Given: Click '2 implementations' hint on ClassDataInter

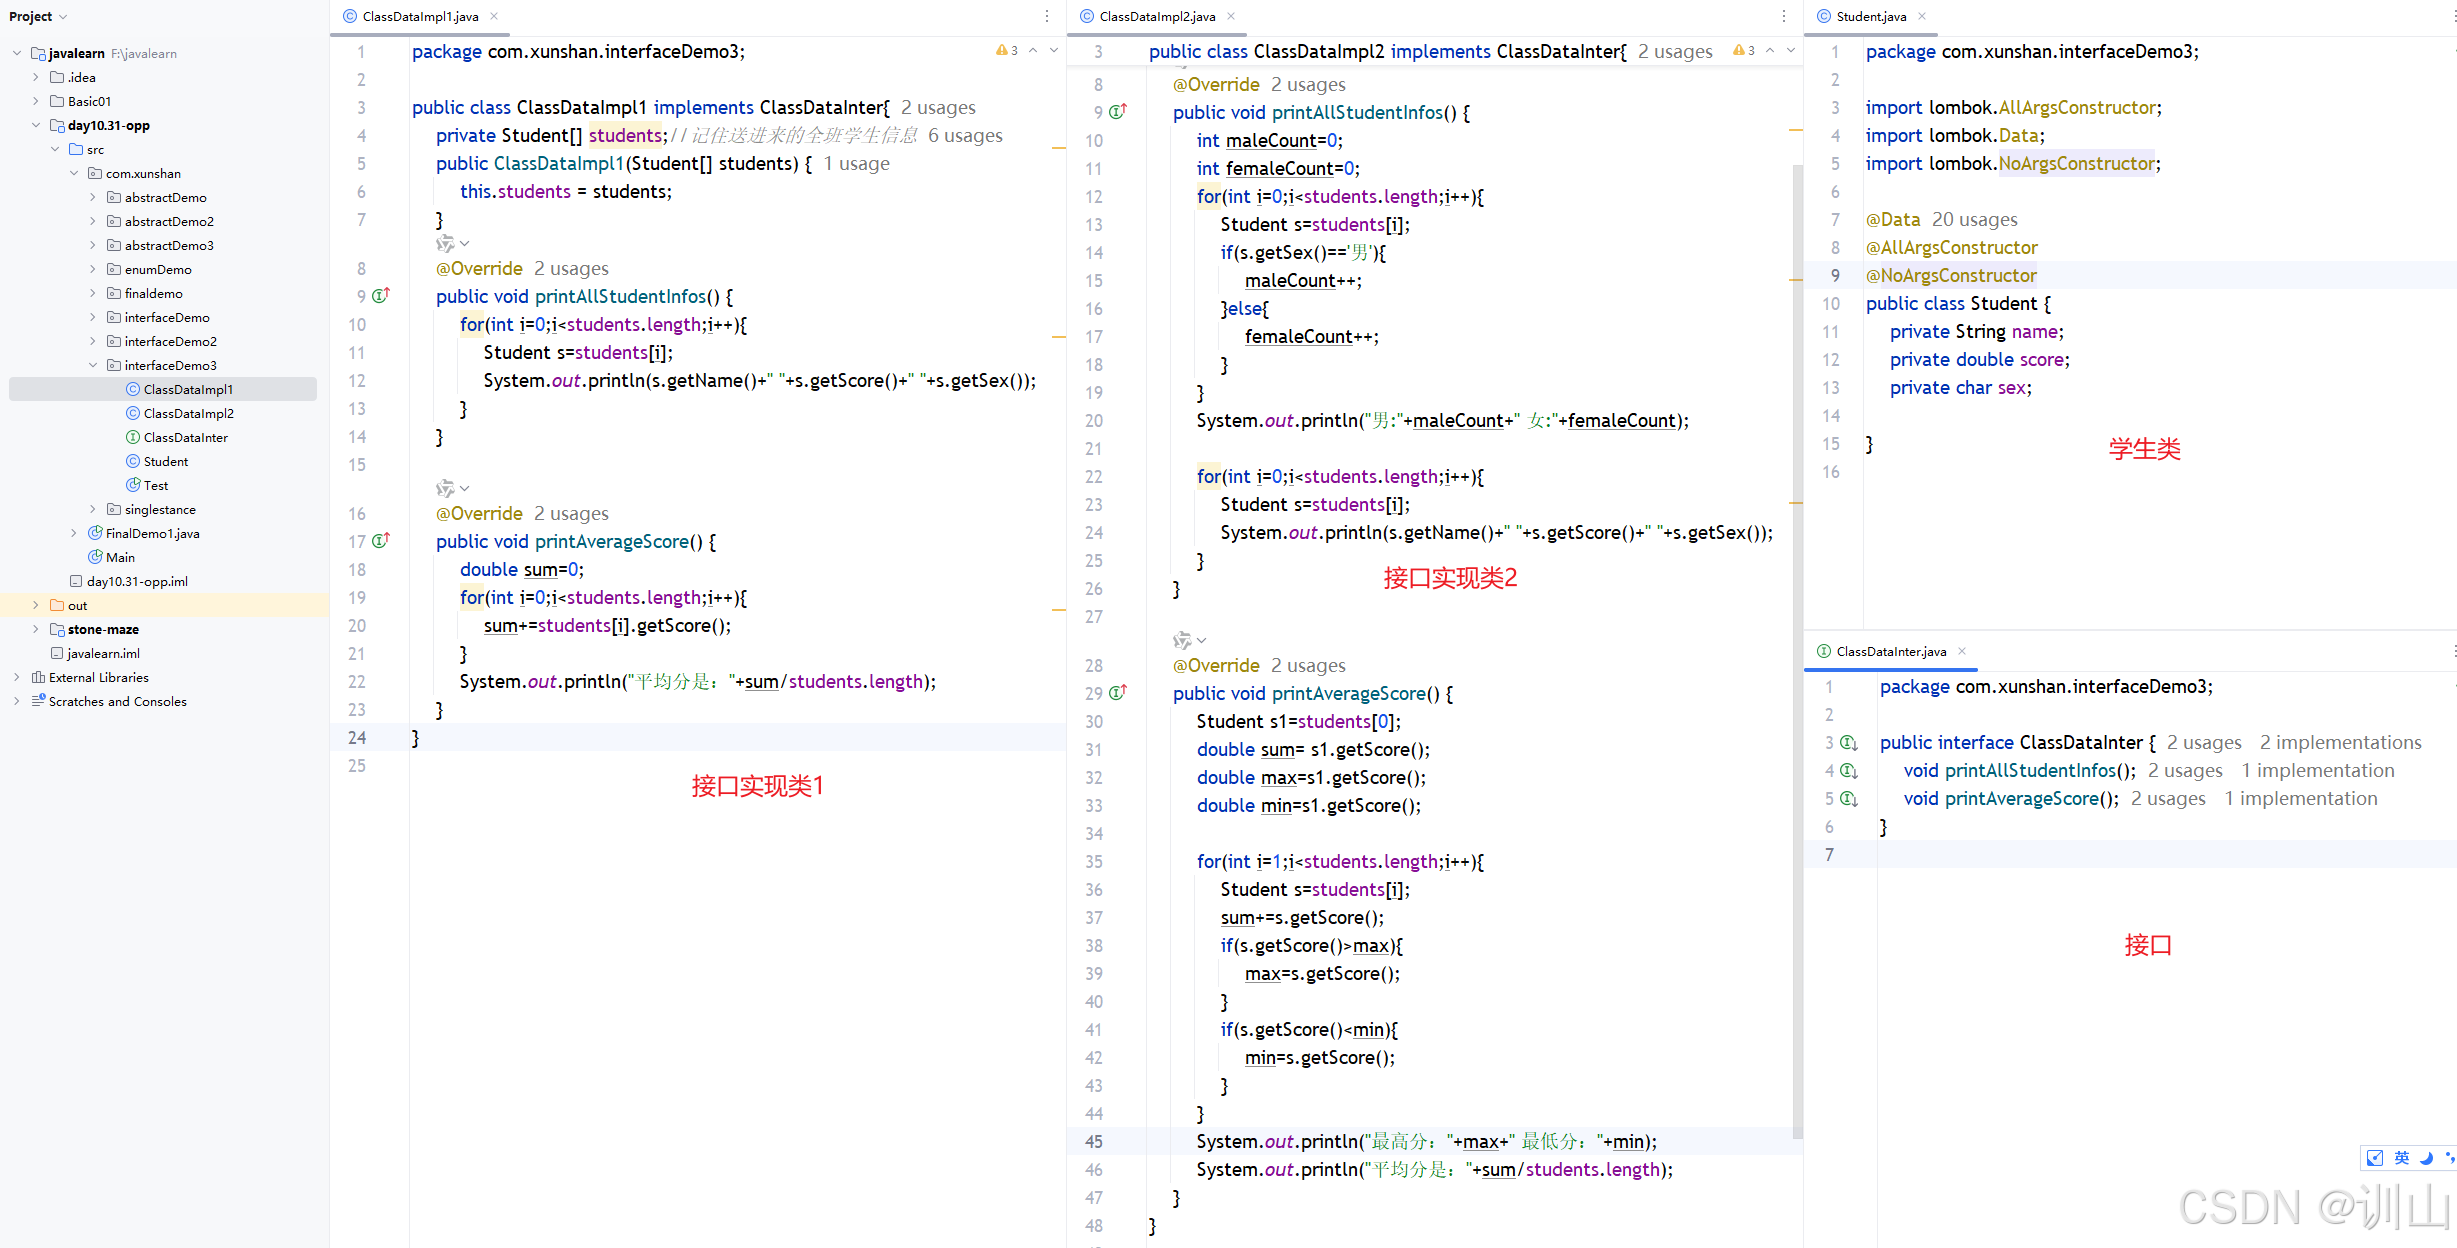Looking at the screenshot, I should click(2340, 742).
